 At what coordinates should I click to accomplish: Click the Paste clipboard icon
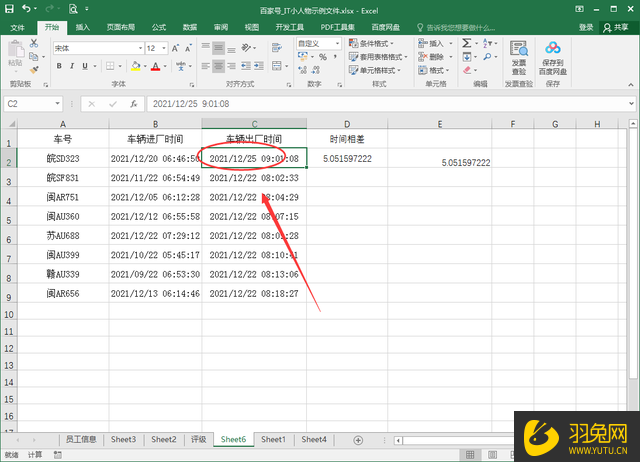[x=16, y=49]
